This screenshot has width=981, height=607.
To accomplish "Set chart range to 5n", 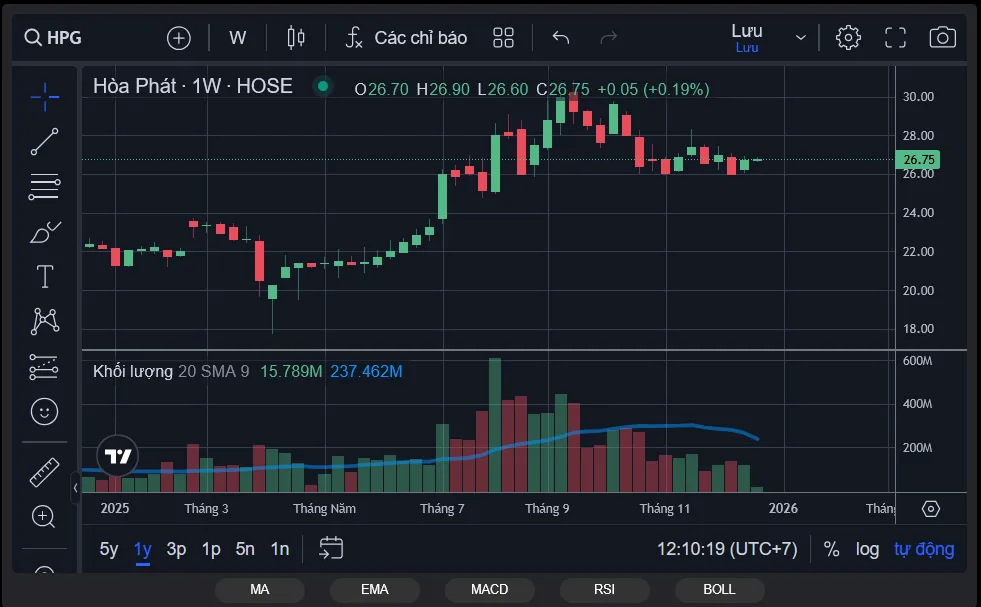I will click(x=245, y=549).
